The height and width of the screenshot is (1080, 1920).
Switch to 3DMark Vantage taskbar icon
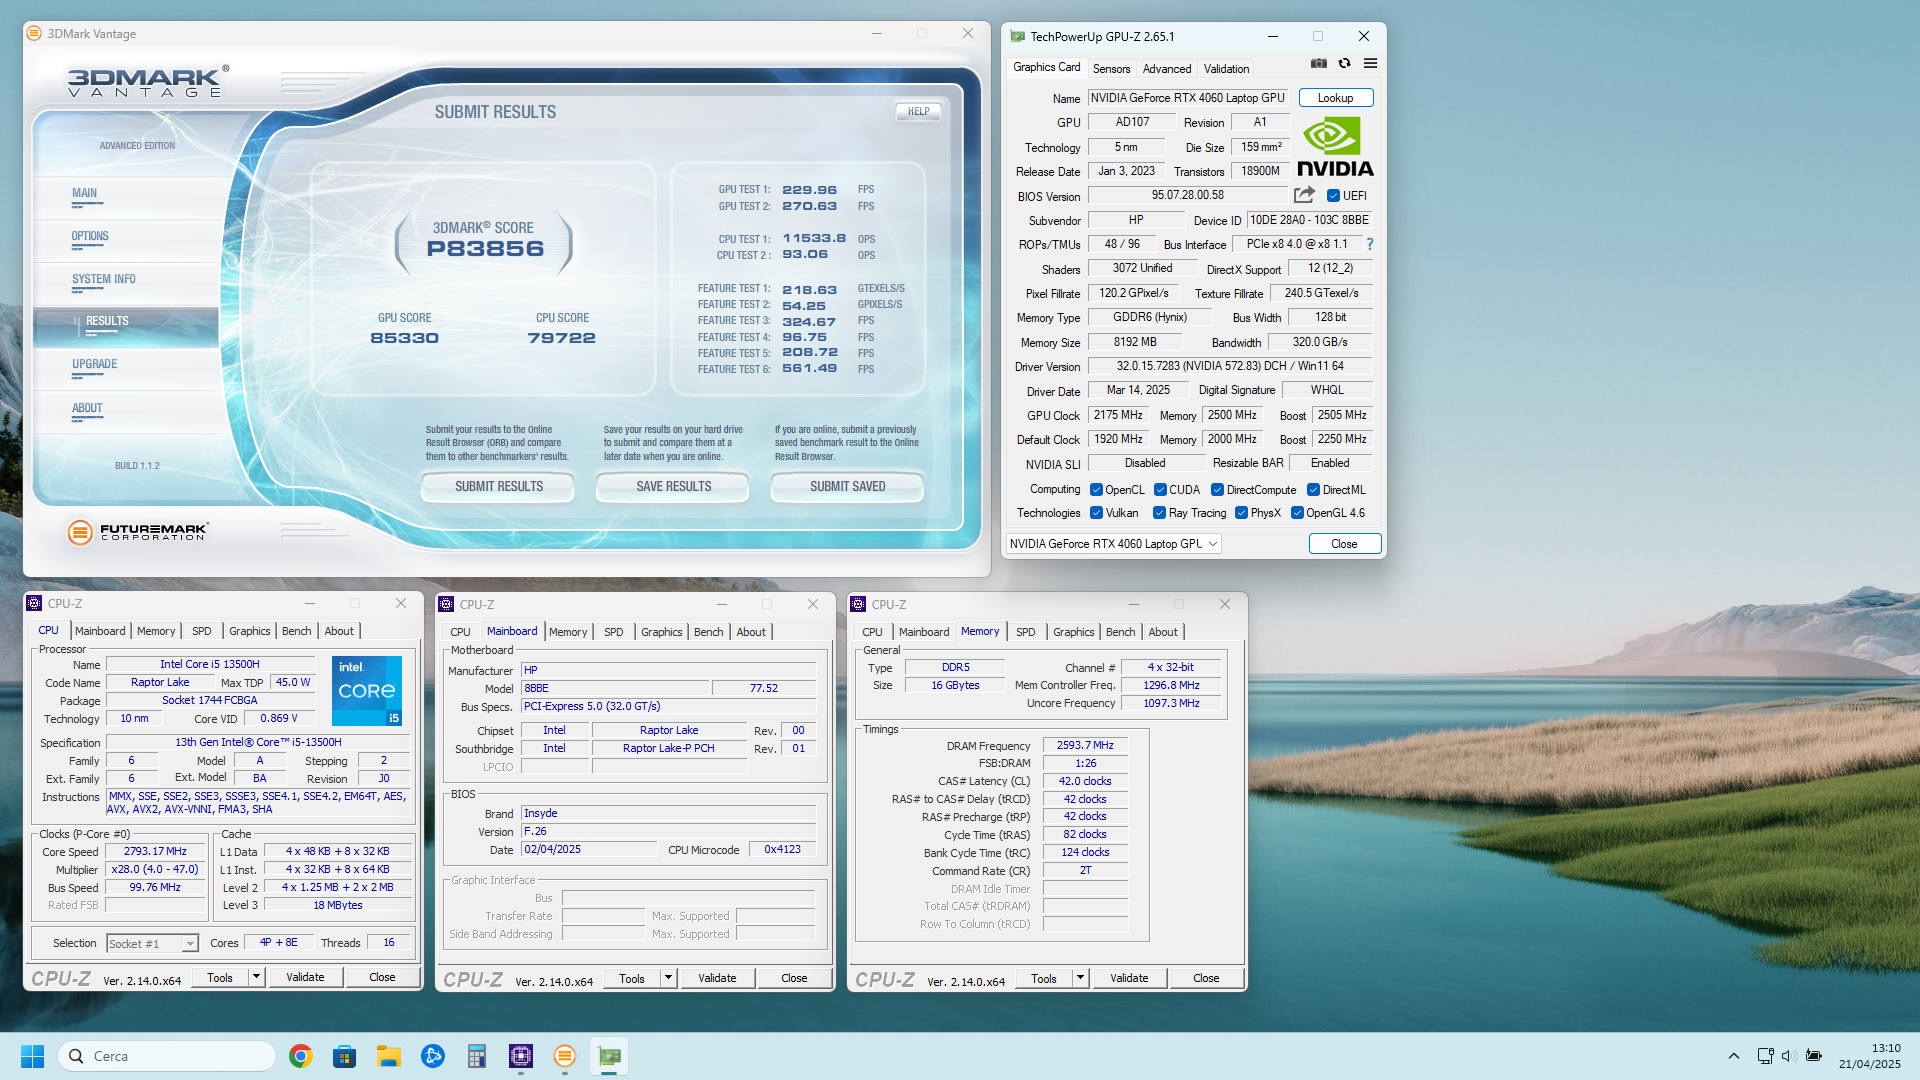click(564, 1056)
